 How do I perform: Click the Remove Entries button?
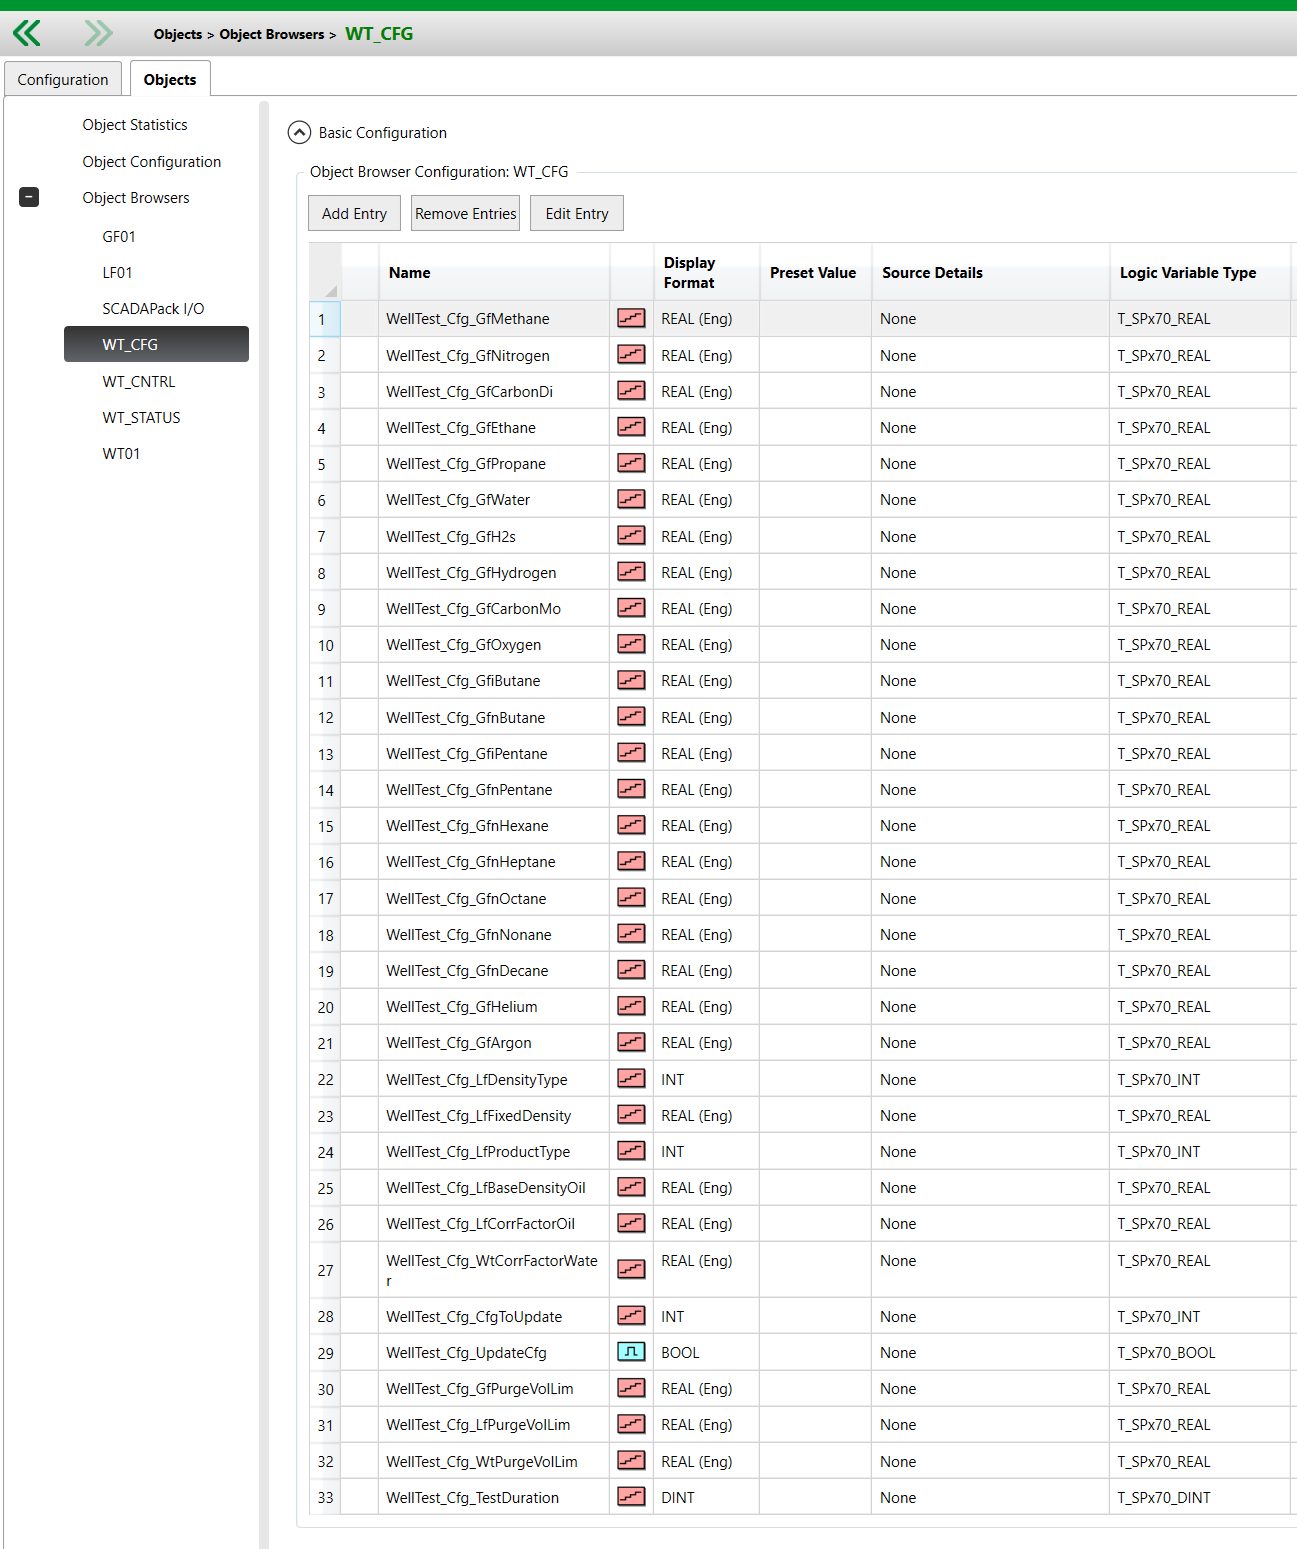pyautogui.click(x=465, y=214)
